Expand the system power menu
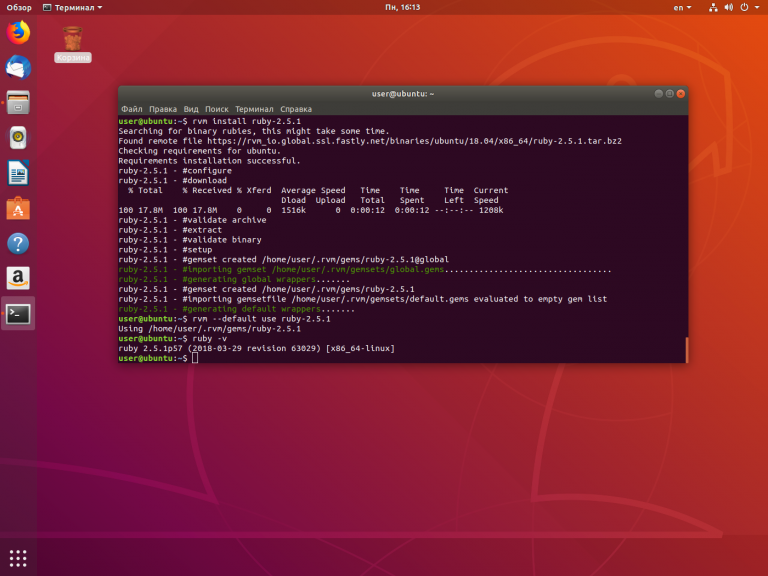Viewport: 768px width, 576px height. click(754, 7)
